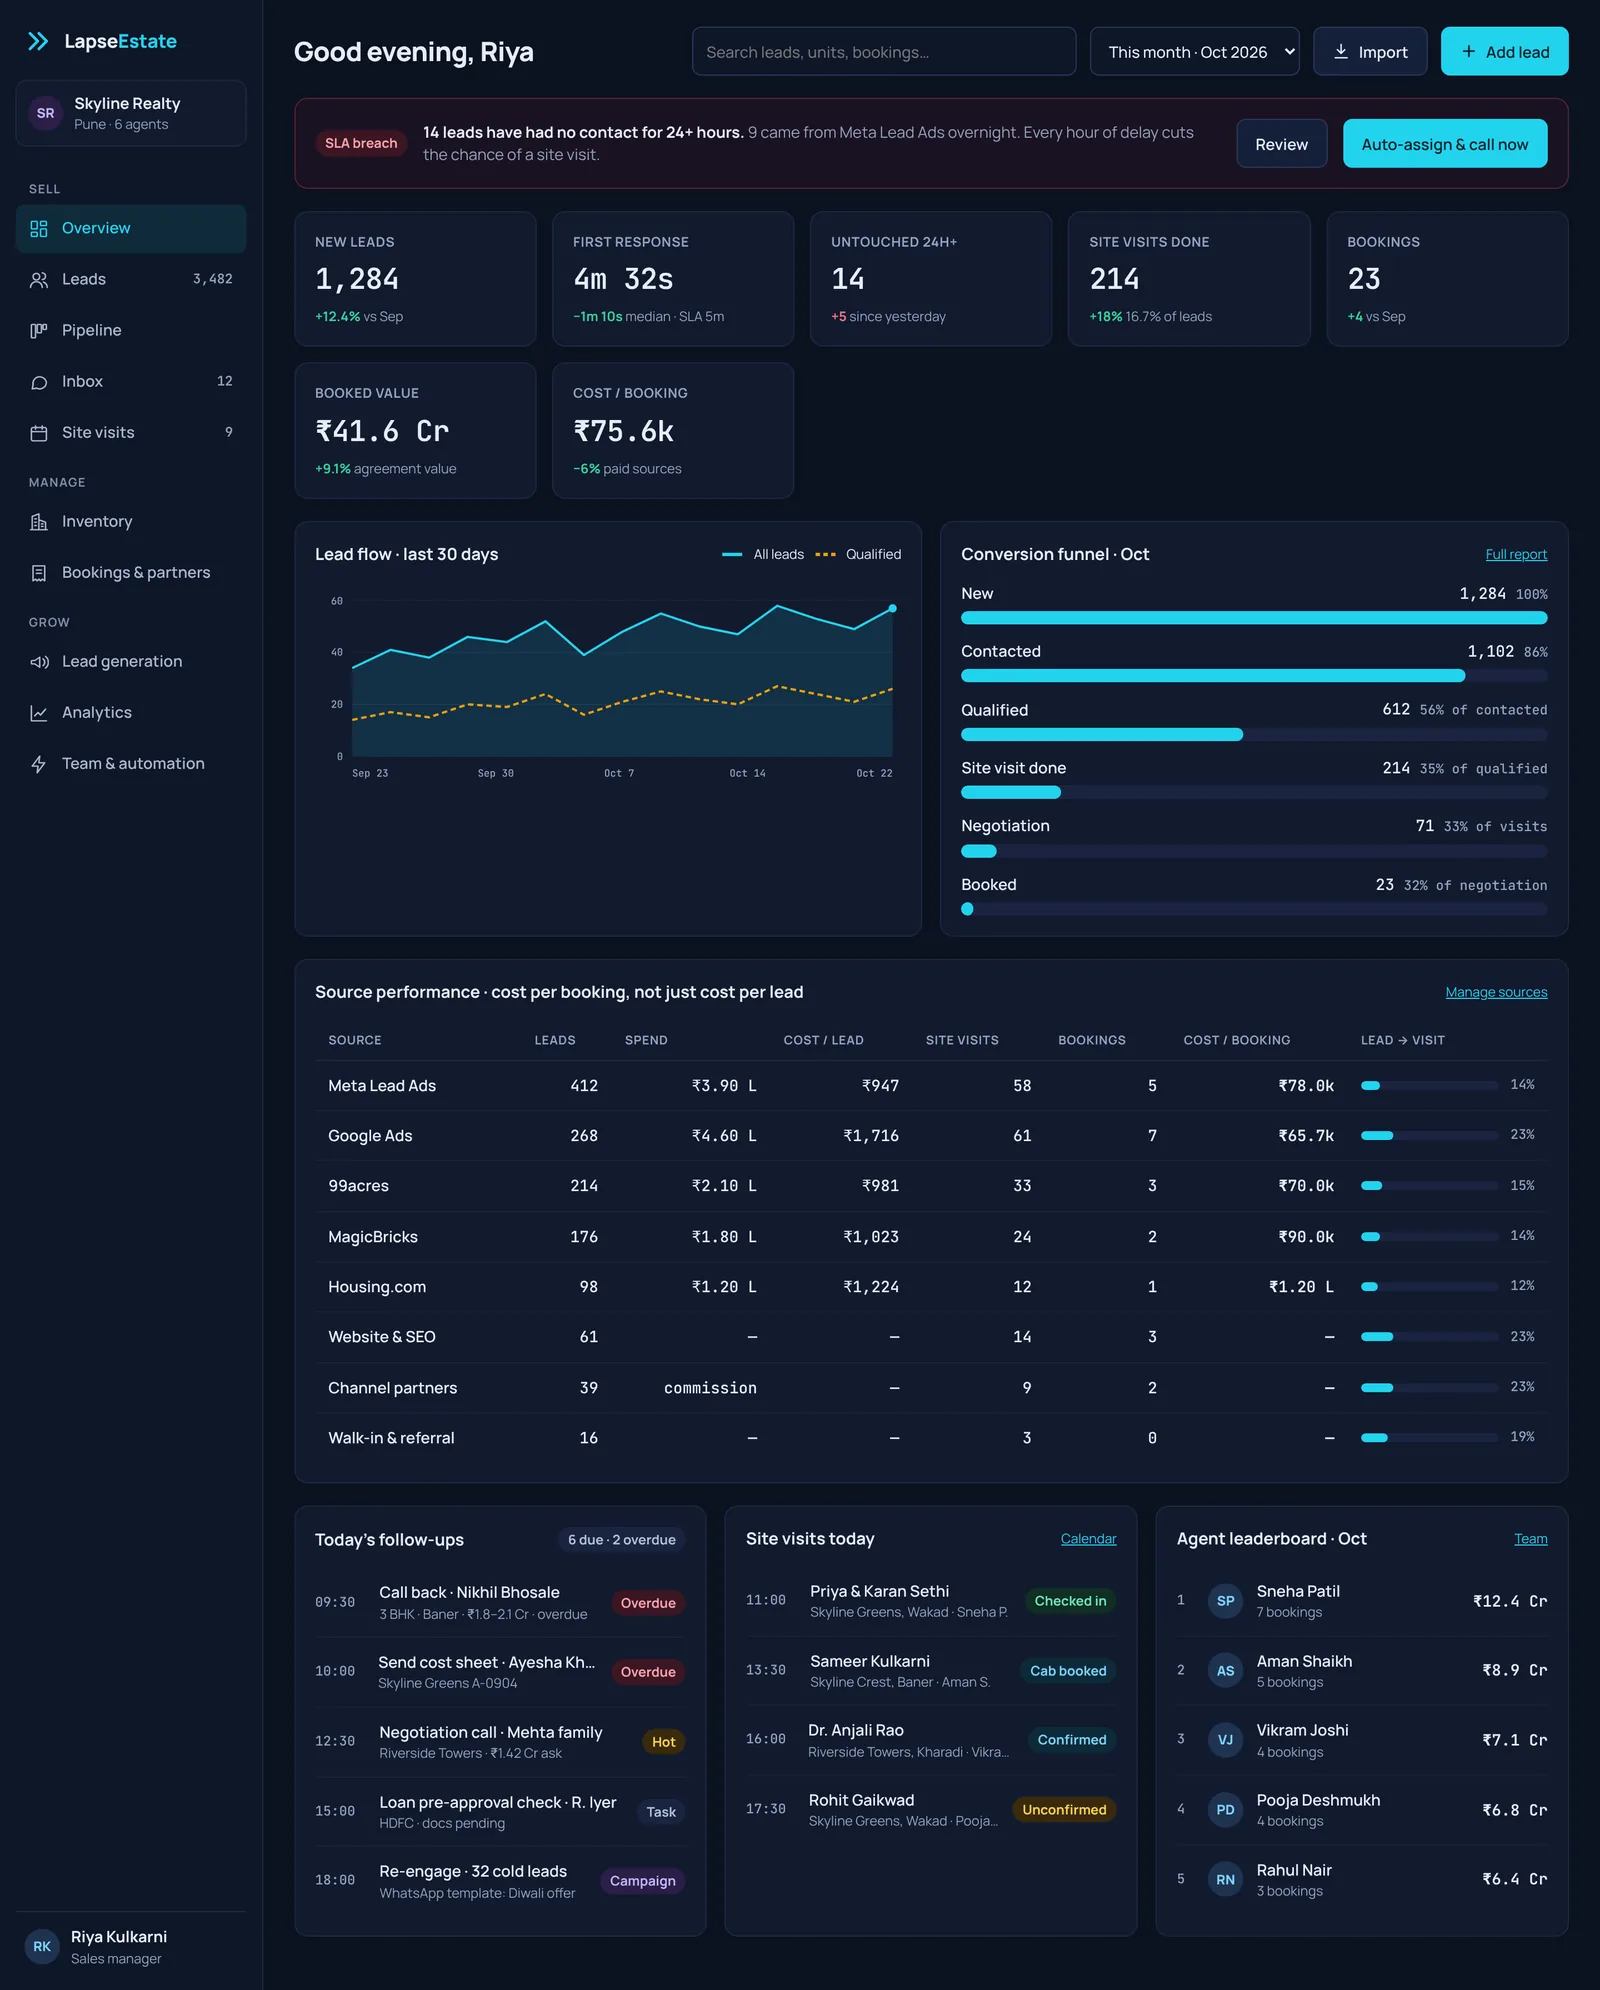This screenshot has height=1990, width=1600.
Task: Click the Analytics chart icon
Action: (39, 713)
